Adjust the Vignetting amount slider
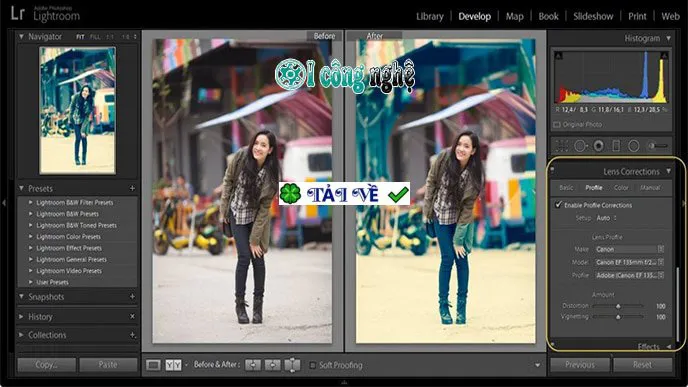The height and width of the screenshot is (387, 688). pos(618,316)
